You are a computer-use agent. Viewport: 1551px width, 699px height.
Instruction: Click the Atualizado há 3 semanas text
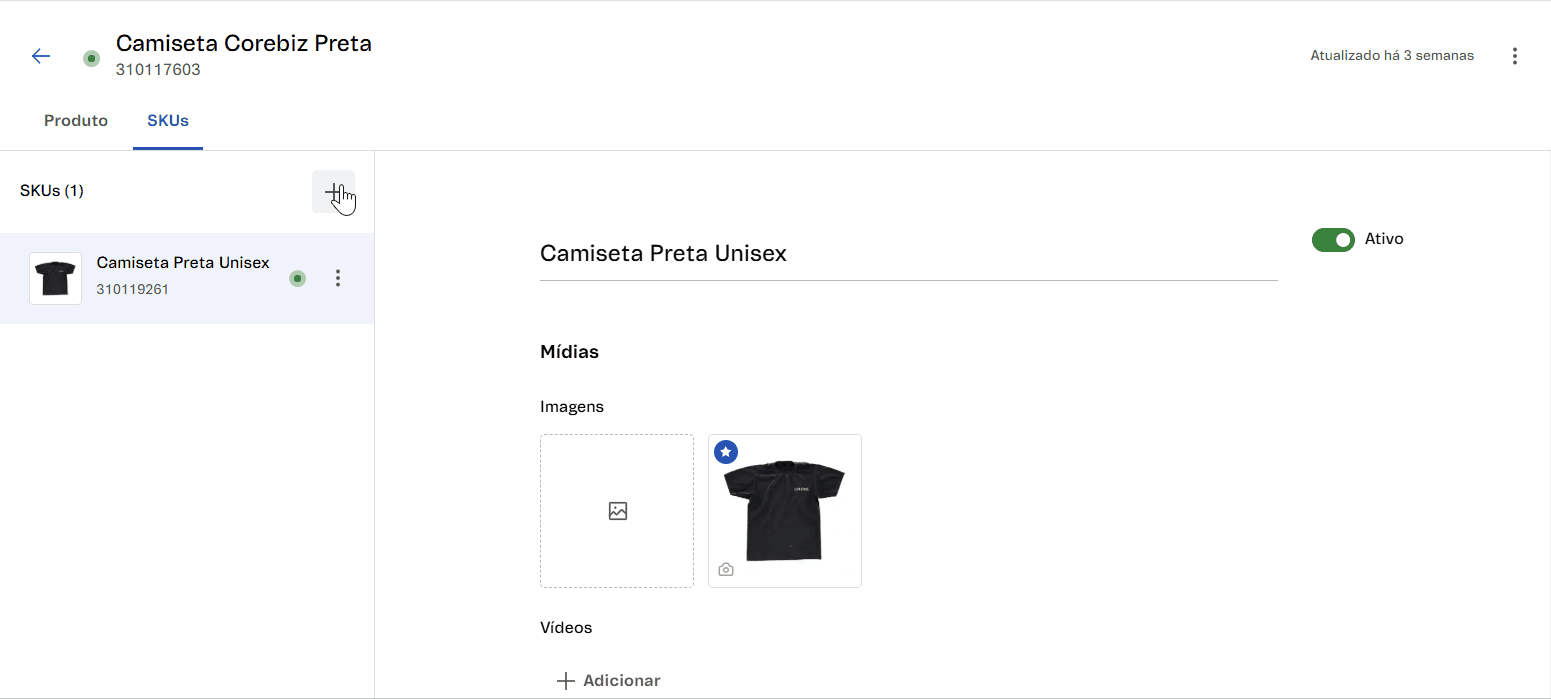(x=1391, y=55)
